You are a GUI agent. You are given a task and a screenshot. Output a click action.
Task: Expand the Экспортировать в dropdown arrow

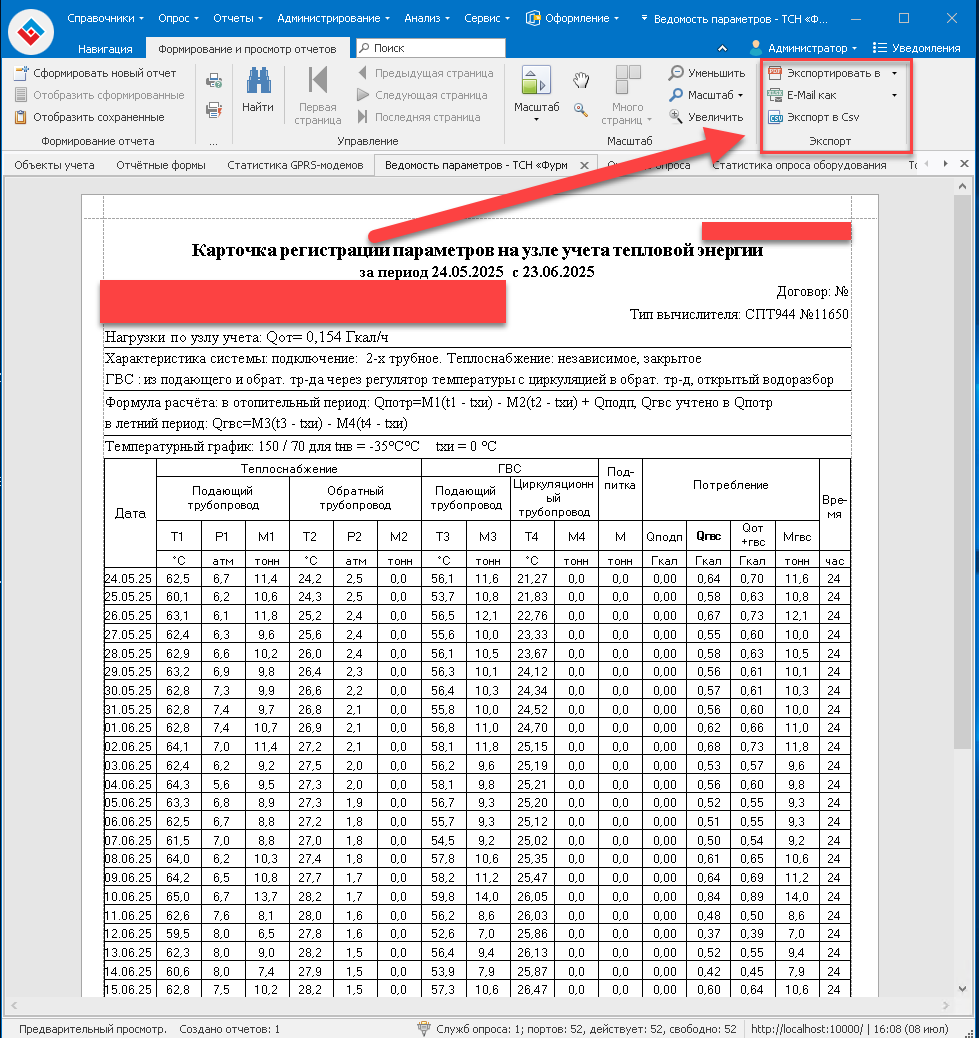point(894,73)
